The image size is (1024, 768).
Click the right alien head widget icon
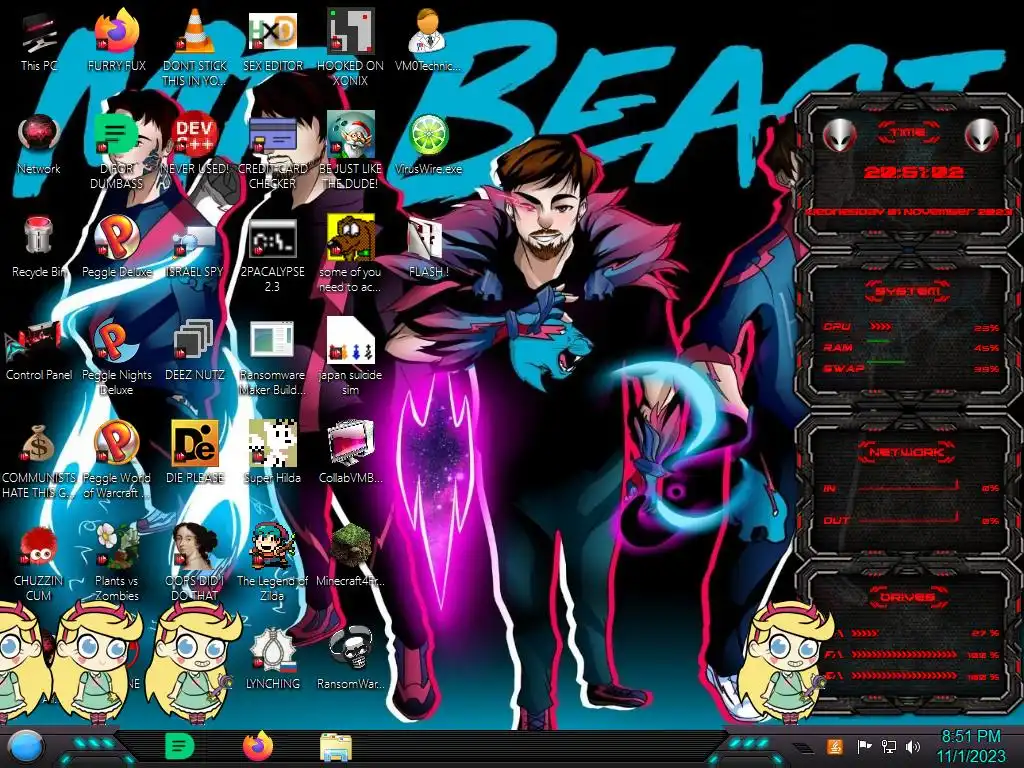coord(982,136)
